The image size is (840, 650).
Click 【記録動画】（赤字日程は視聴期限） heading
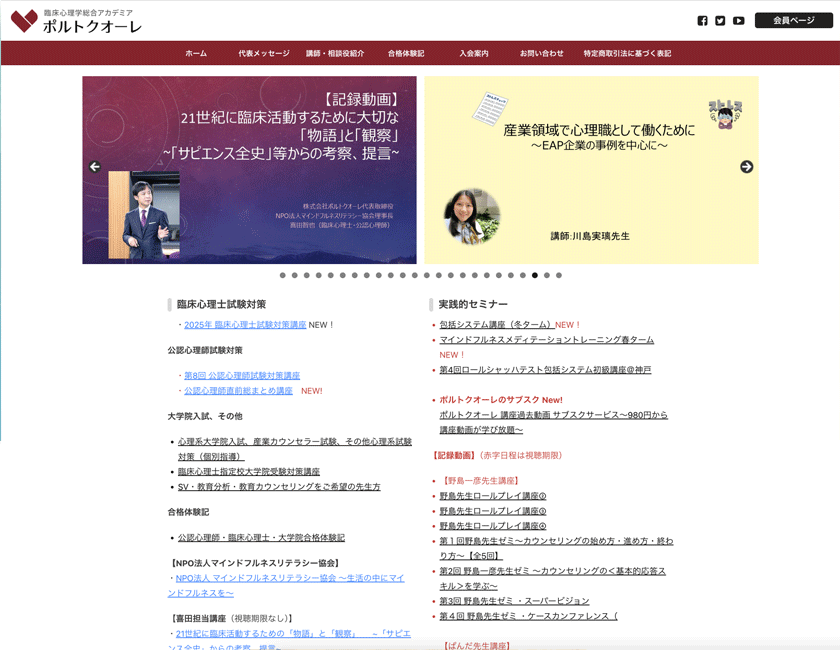click(497, 455)
